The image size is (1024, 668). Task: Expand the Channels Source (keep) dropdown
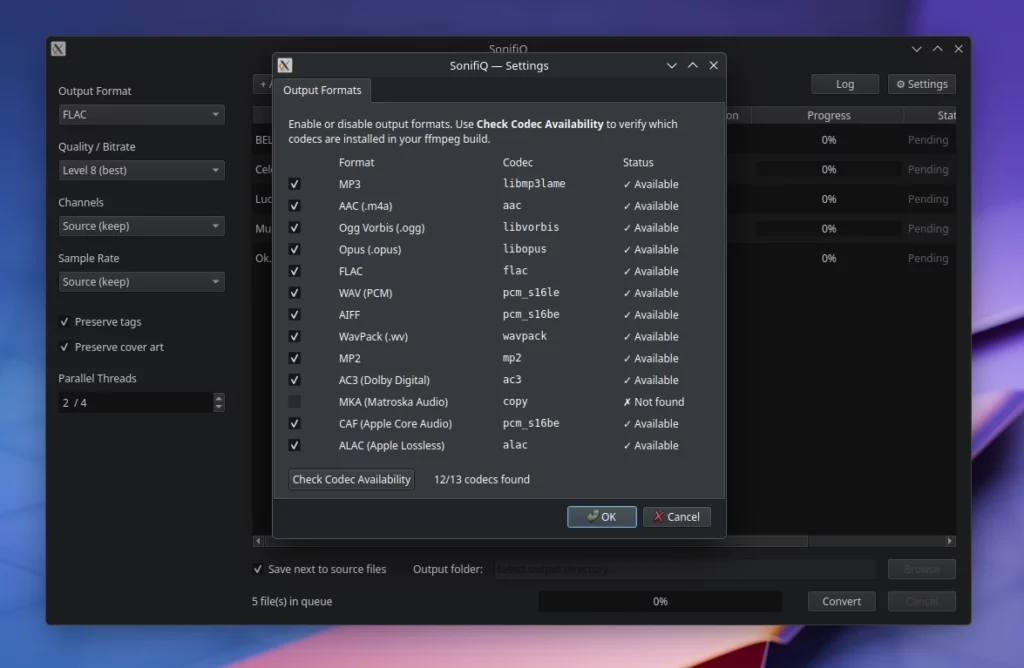(x=141, y=226)
